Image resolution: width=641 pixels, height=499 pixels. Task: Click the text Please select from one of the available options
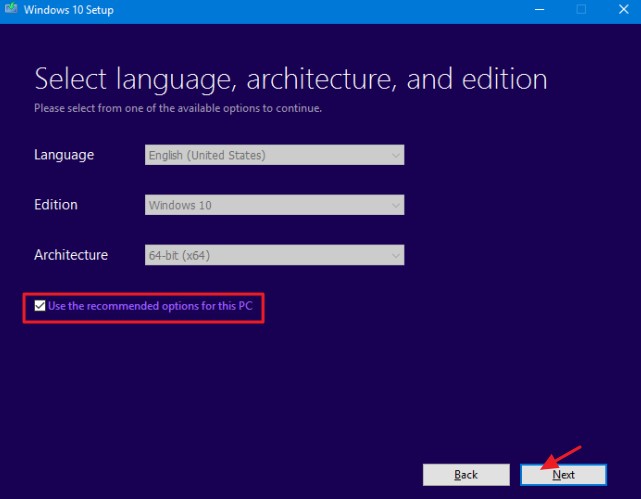tap(178, 108)
